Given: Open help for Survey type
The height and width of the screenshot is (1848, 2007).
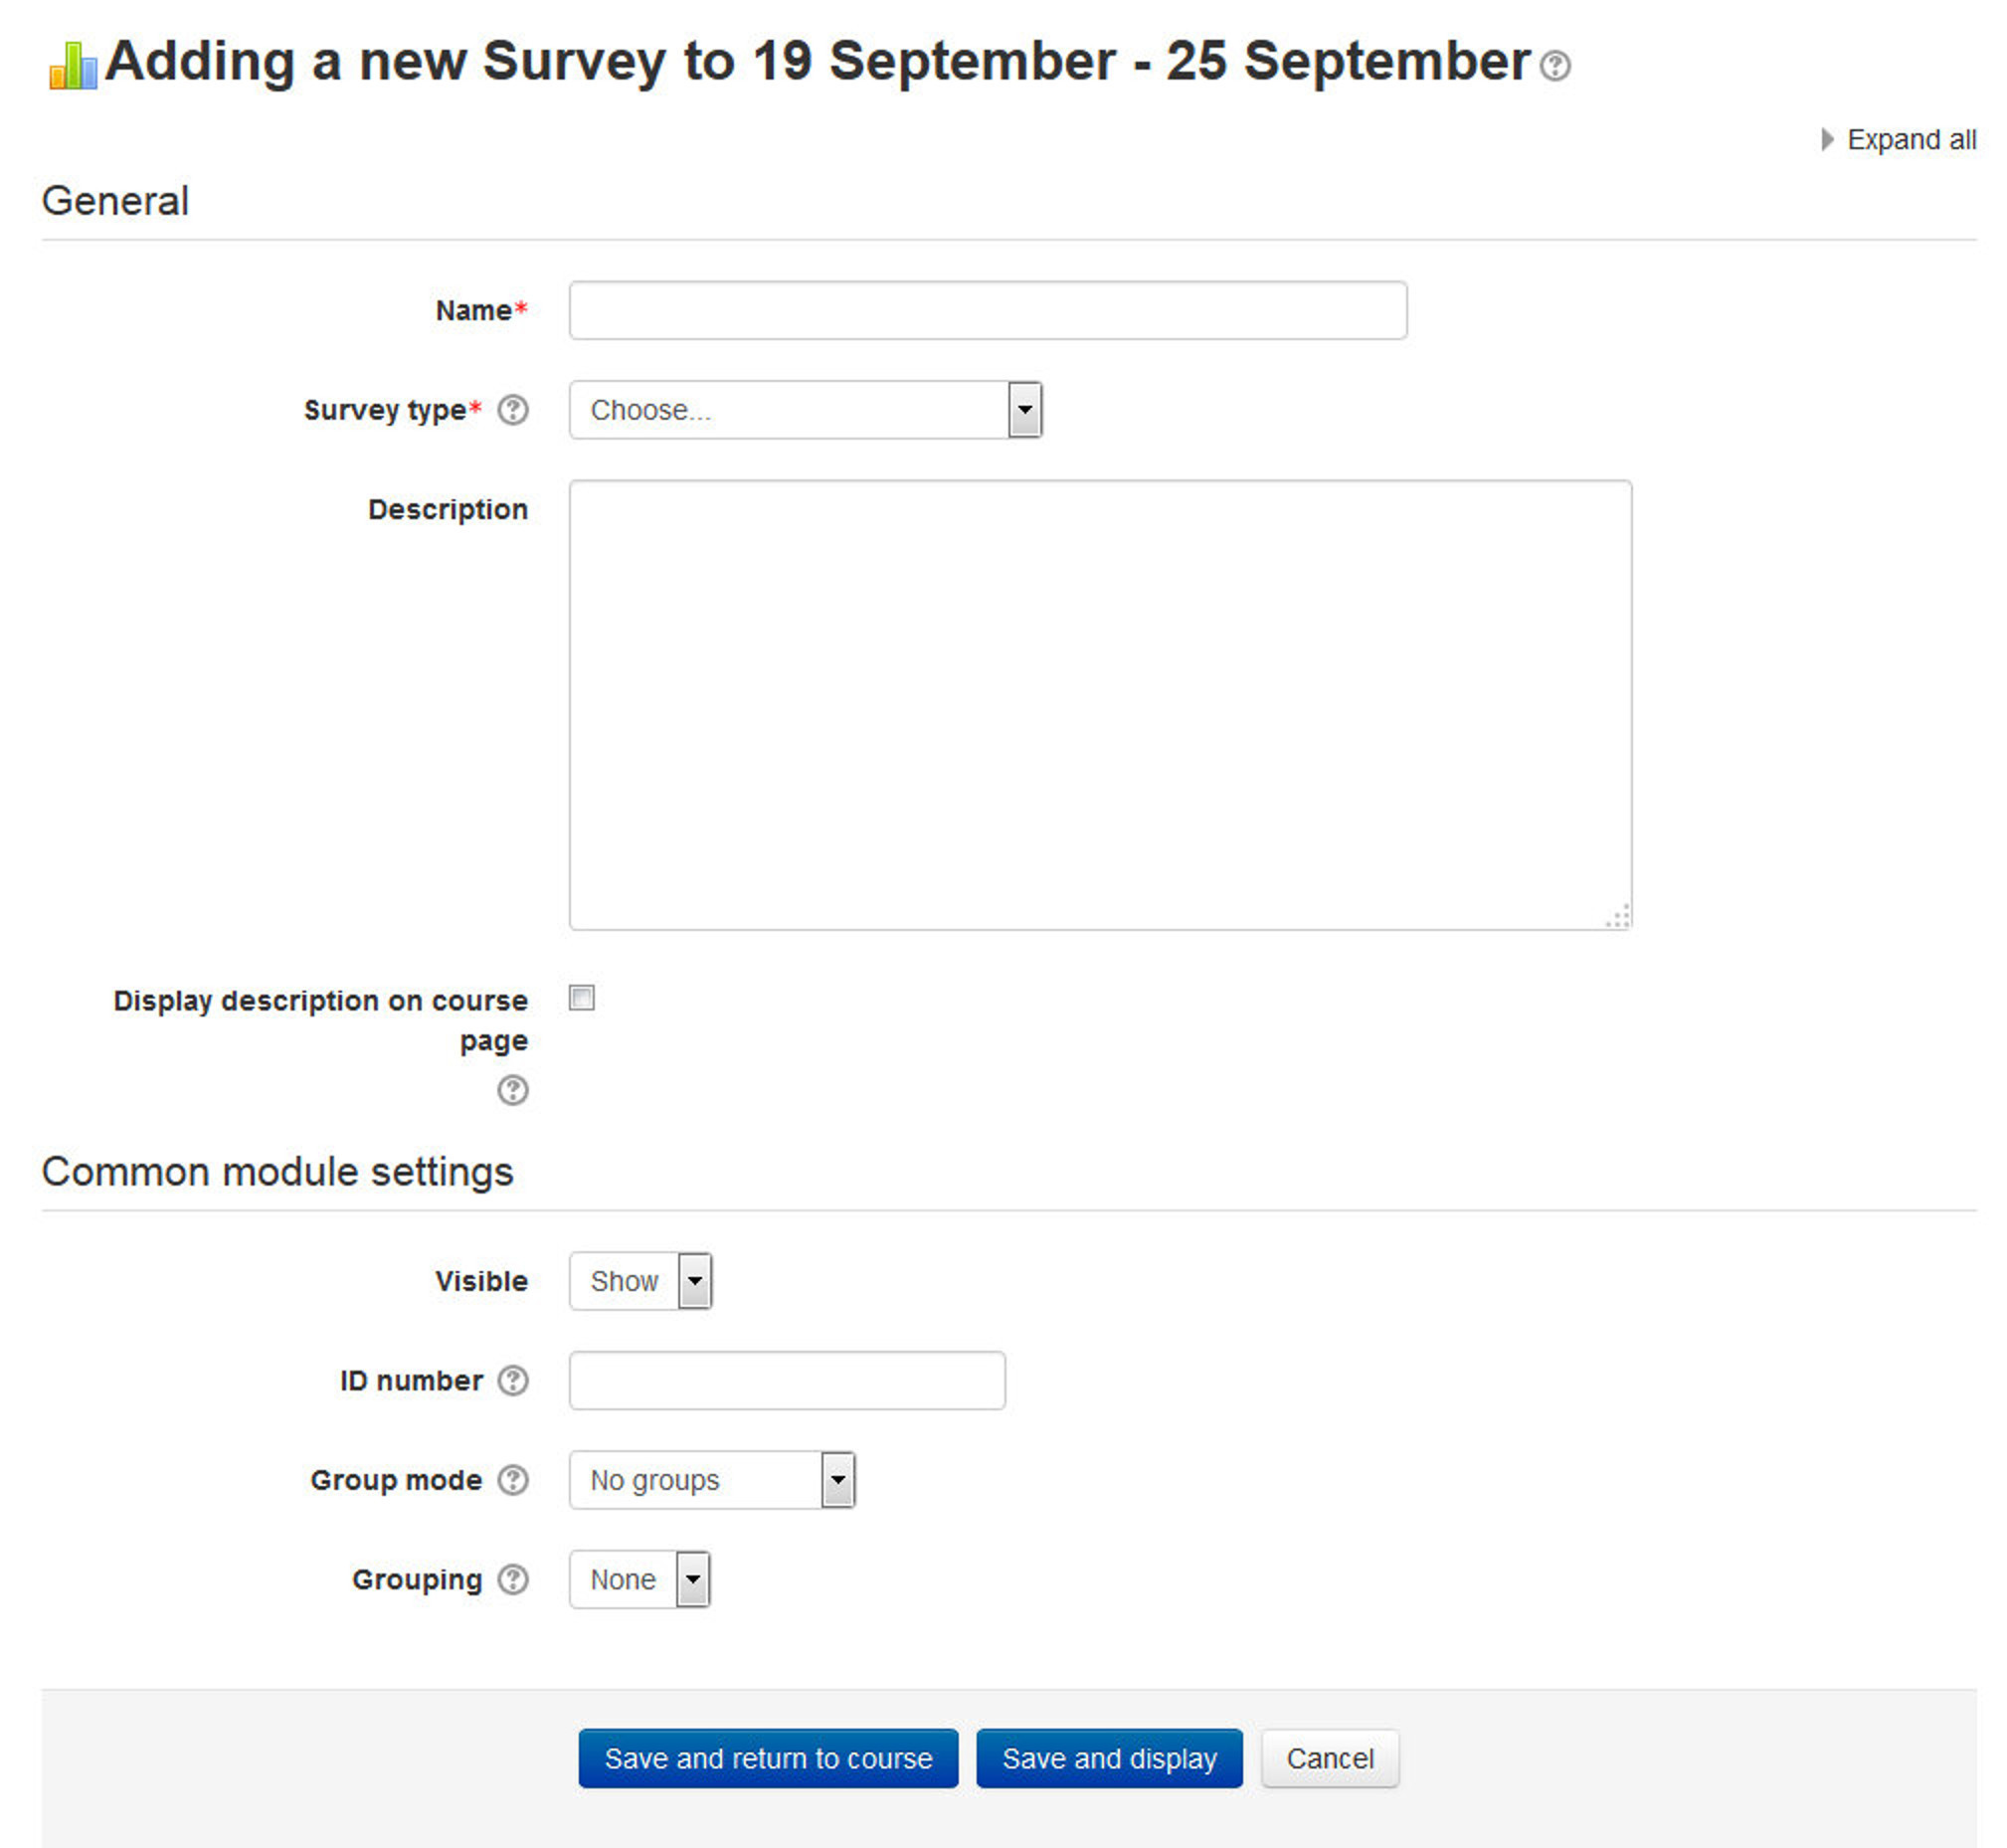Looking at the screenshot, I should [x=513, y=410].
